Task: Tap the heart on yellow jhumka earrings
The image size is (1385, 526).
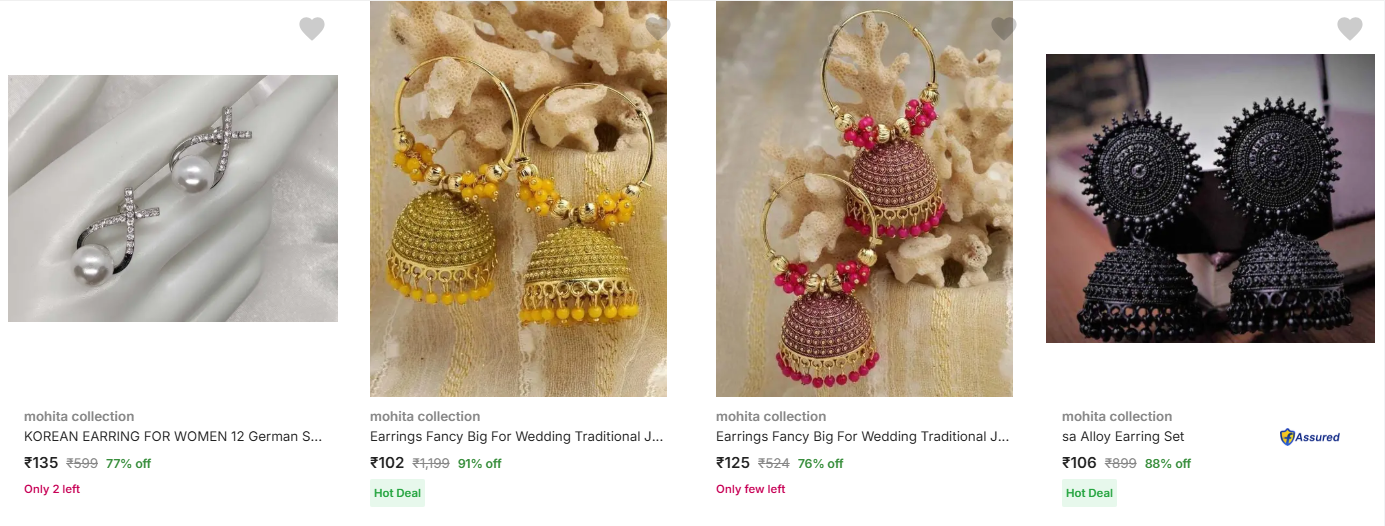Action: pos(658,29)
